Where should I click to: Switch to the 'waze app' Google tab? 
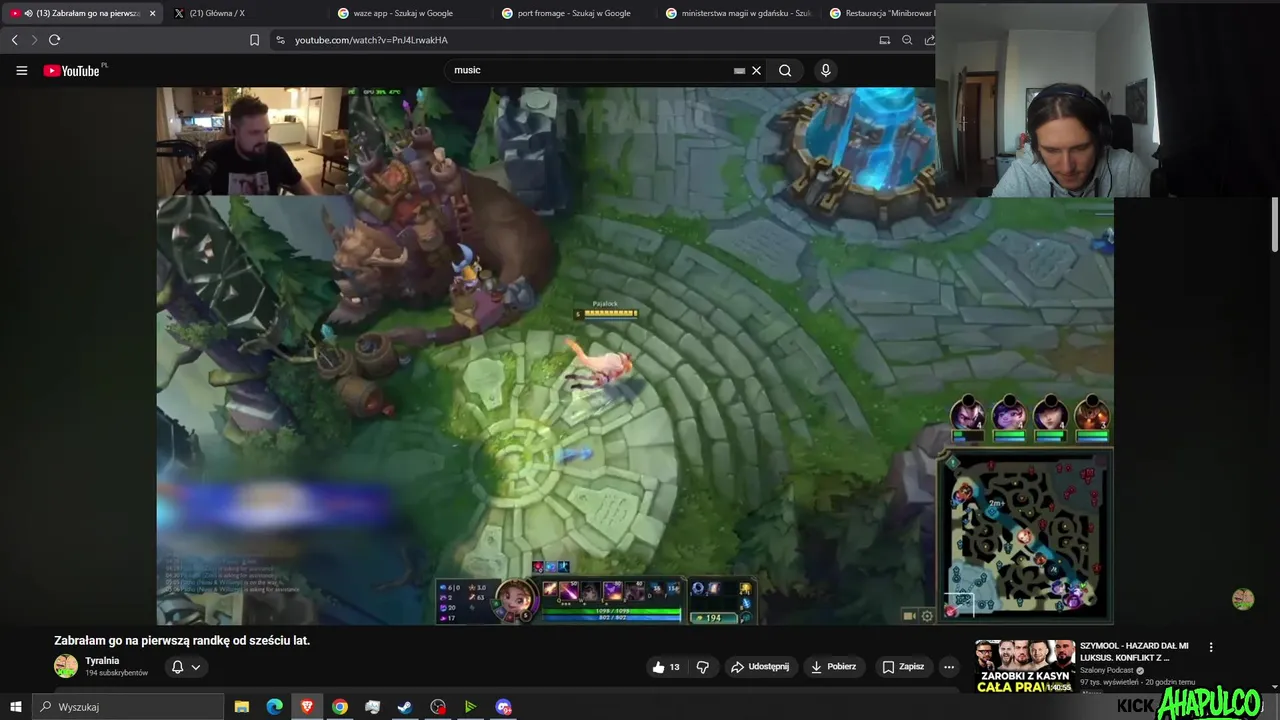point(410,13)
